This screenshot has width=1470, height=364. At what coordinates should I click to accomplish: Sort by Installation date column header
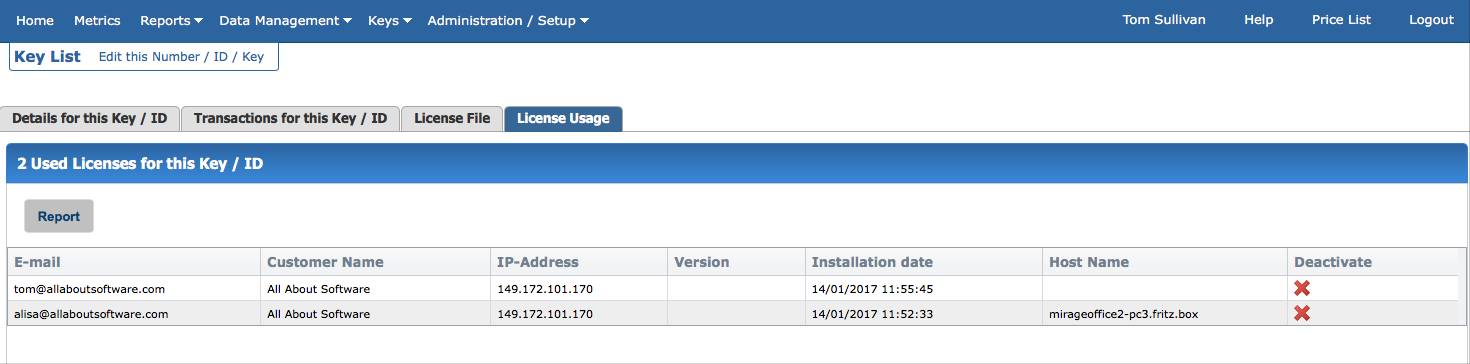(872, 262)
